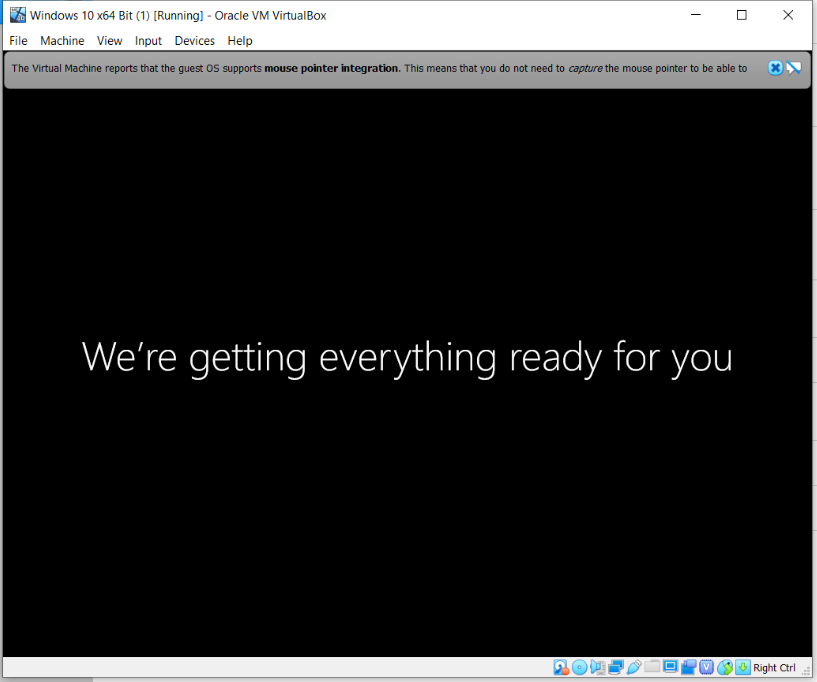Click the virtualization features chip icon
This screenshot has width=817, height=682.
tap(707, 667)
